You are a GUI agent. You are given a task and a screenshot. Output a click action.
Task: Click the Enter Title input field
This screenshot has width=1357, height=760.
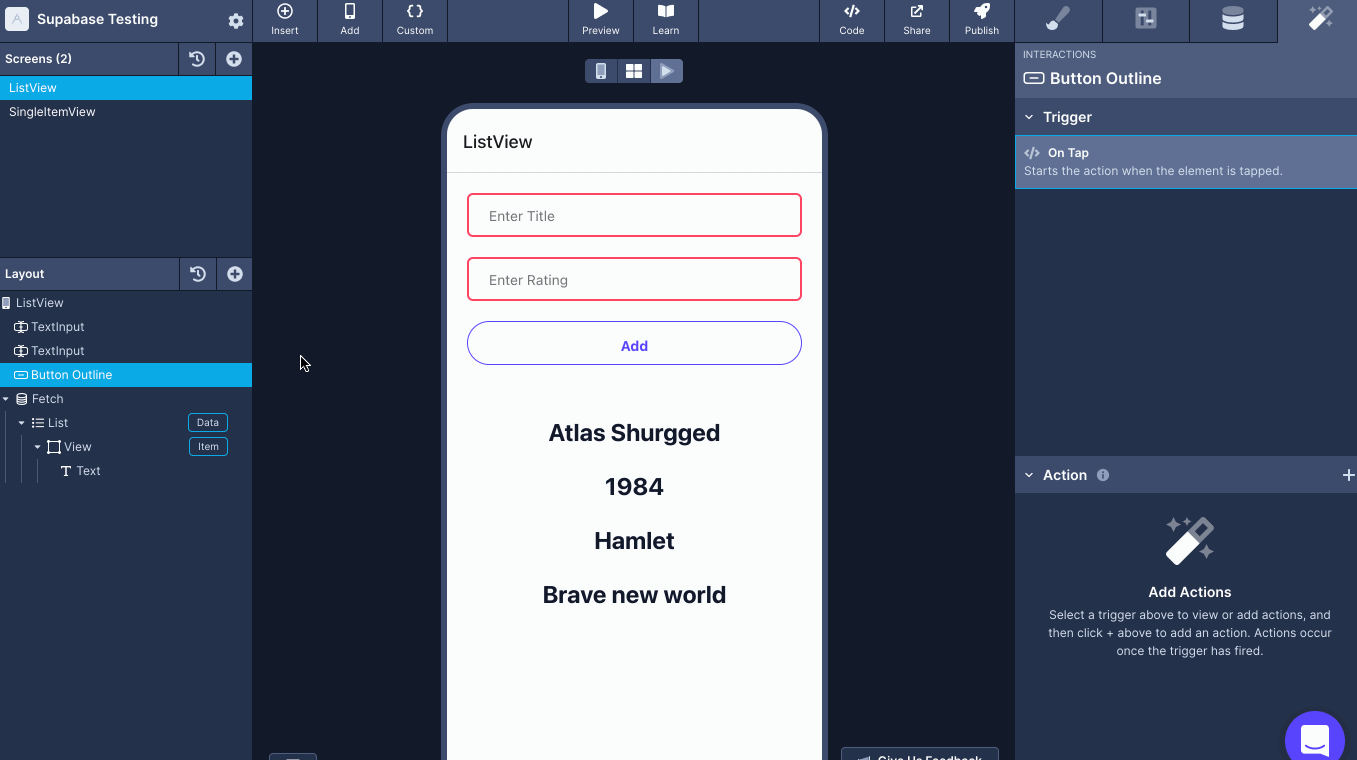pos(634,215)
